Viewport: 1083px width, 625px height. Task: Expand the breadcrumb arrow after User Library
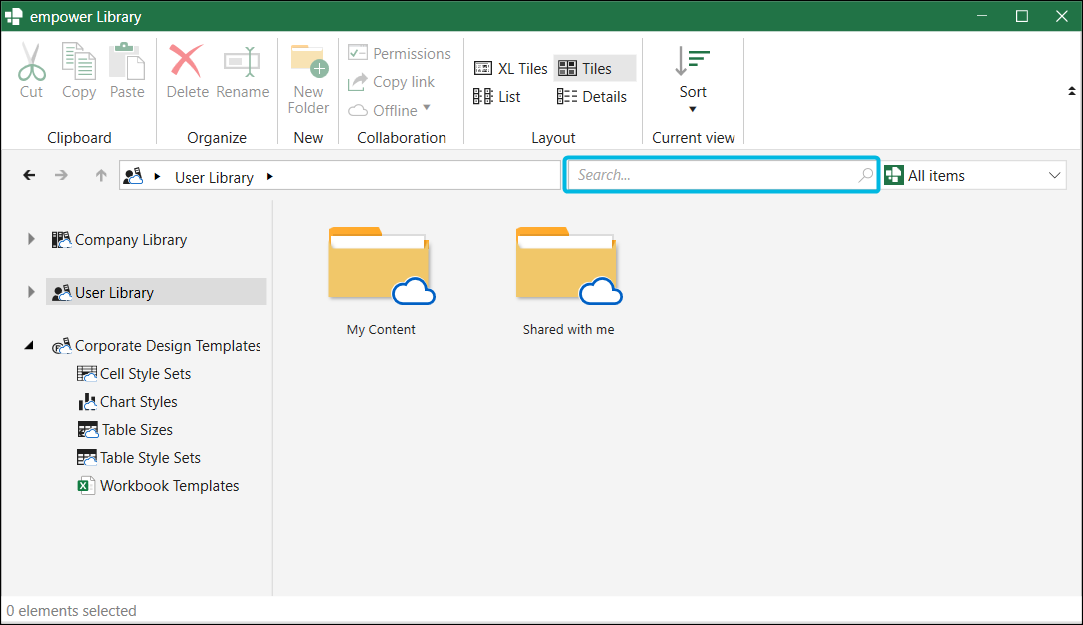(269, 177)
